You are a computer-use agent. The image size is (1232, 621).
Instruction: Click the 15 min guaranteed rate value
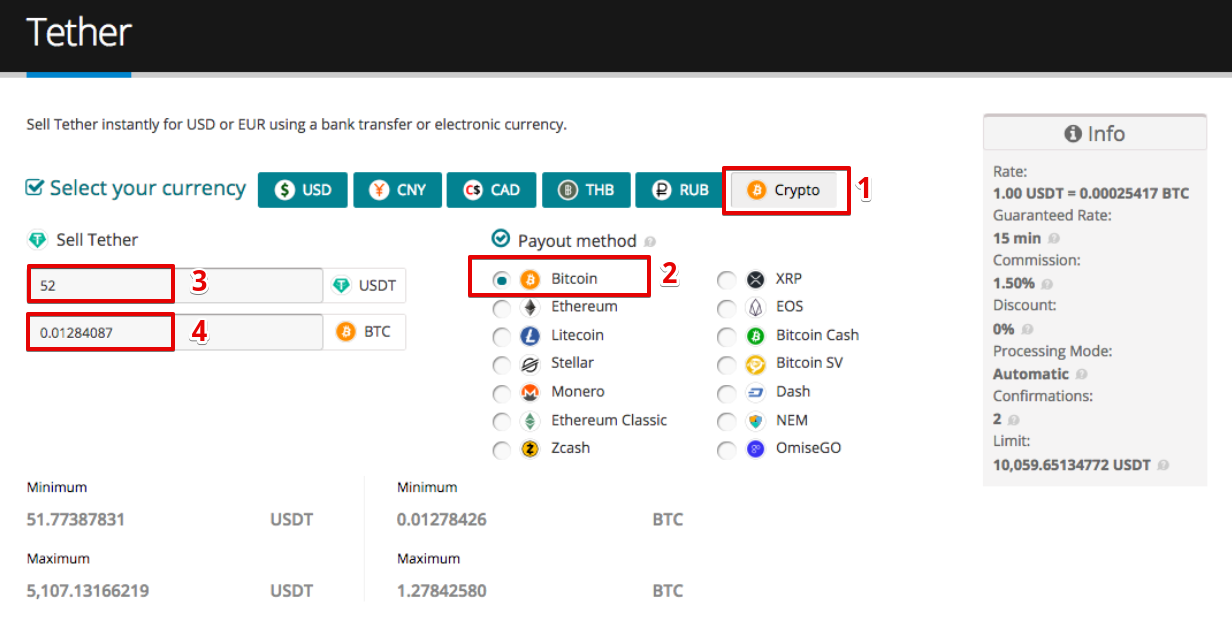pyautogui.click(x=1015, y=238)
